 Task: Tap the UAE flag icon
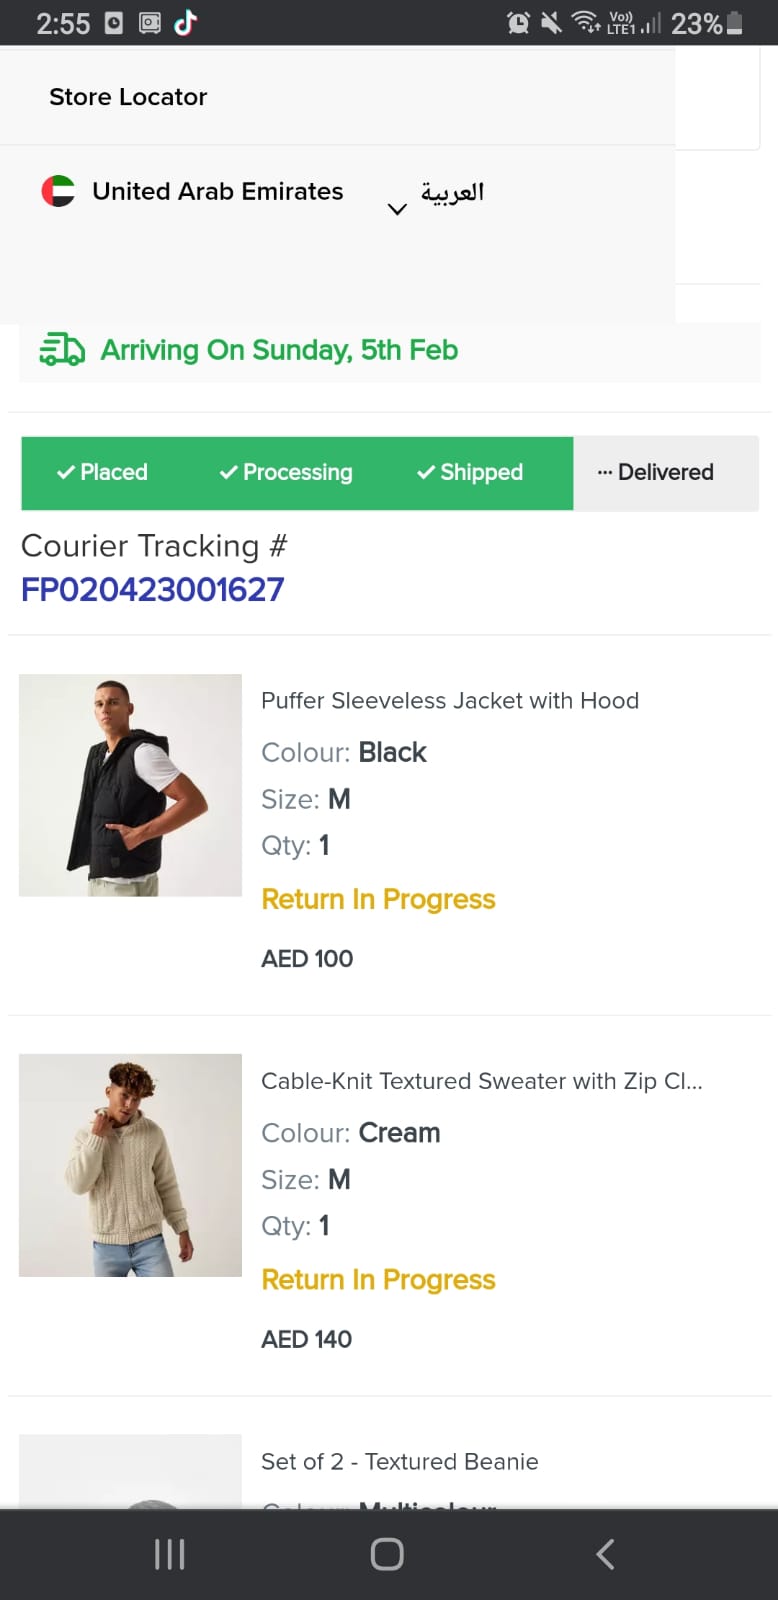click(58, 191)
